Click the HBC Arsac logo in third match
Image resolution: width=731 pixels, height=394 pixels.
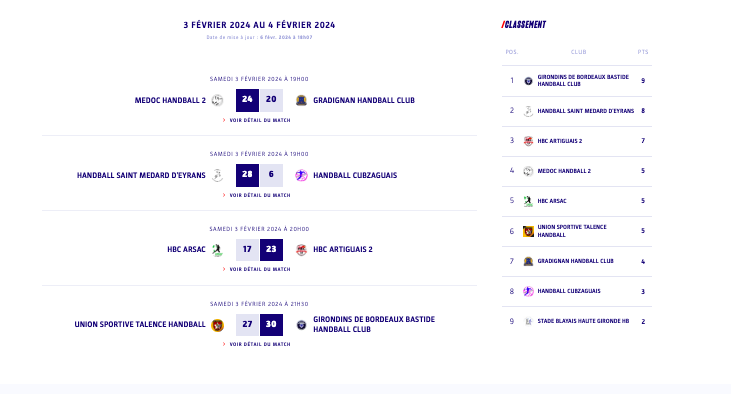tap(217, 250)
